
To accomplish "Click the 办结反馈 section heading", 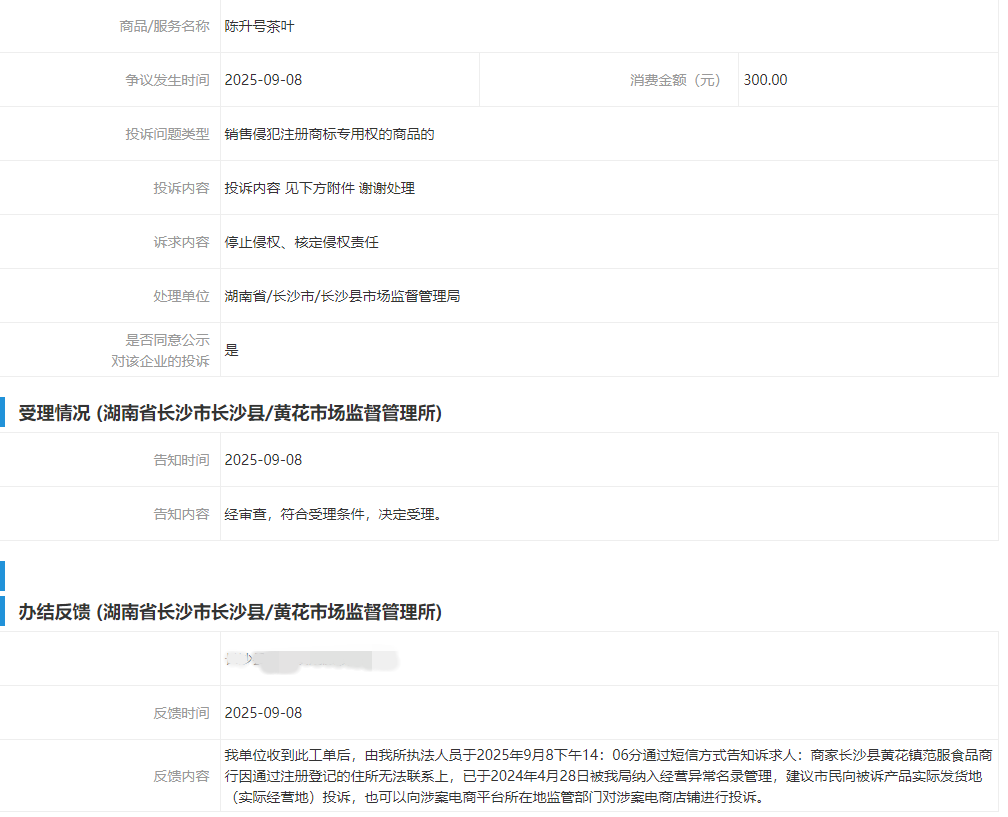I will (230, 611).
